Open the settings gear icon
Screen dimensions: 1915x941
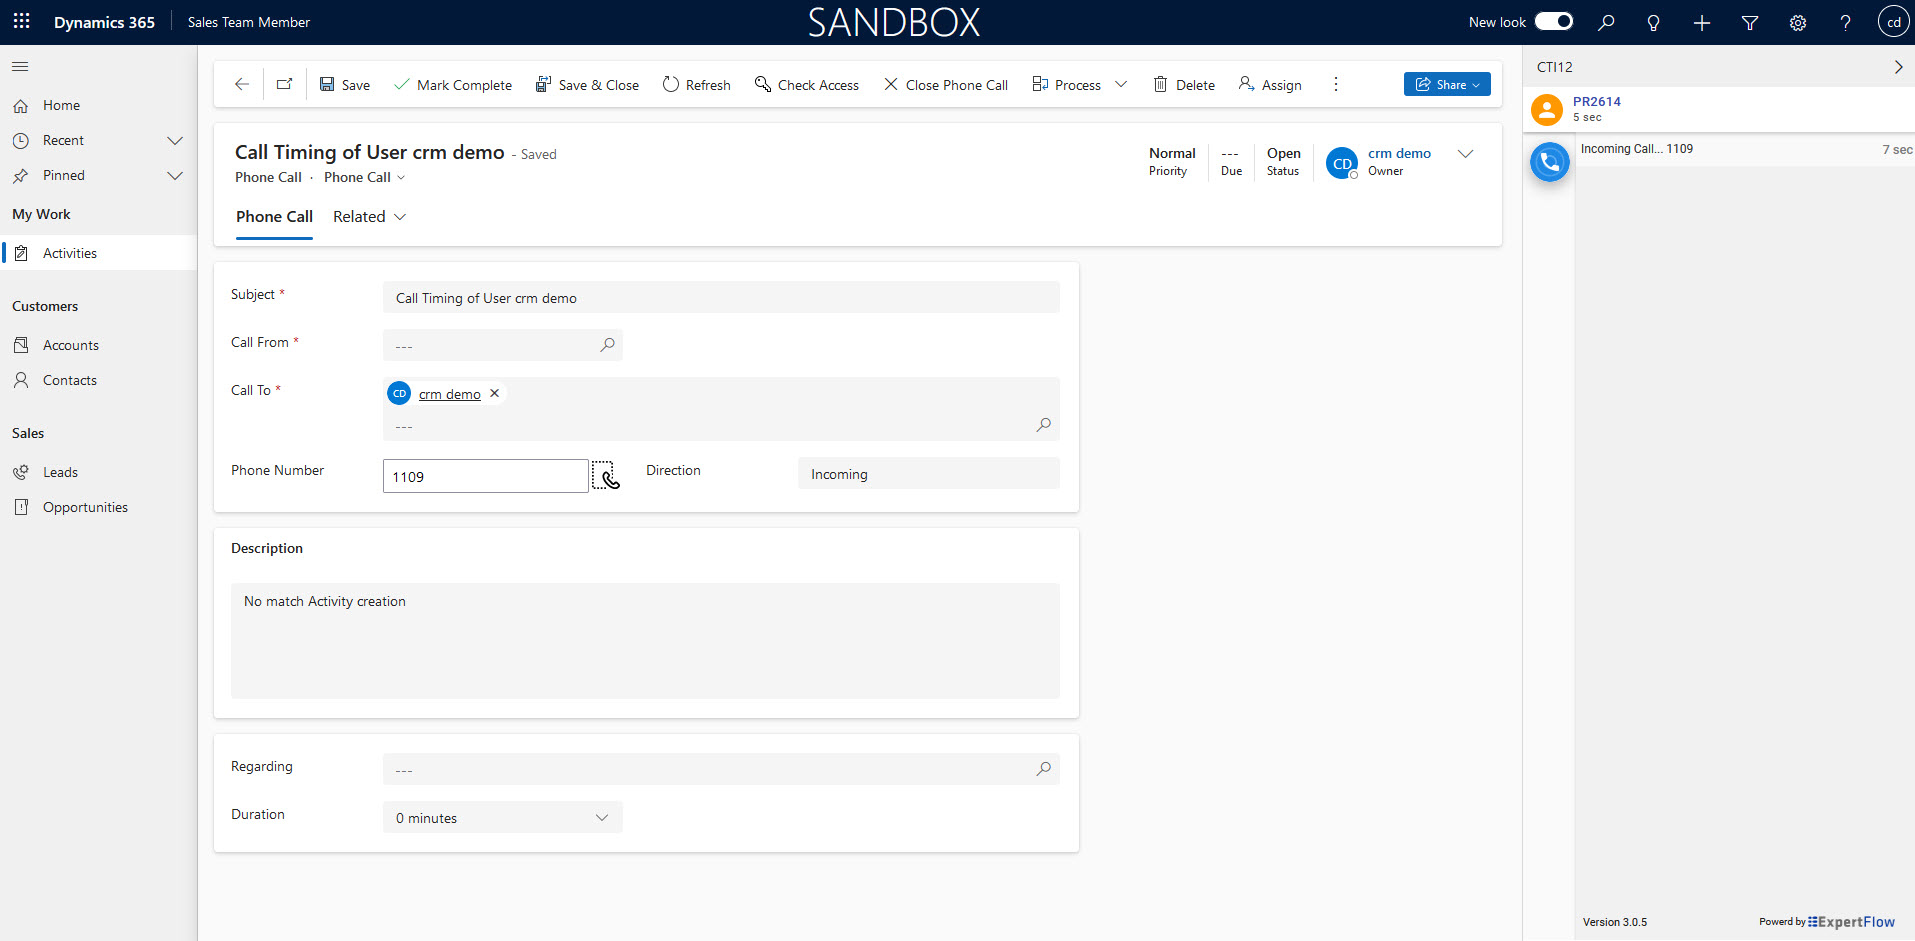pos(1797,23)
